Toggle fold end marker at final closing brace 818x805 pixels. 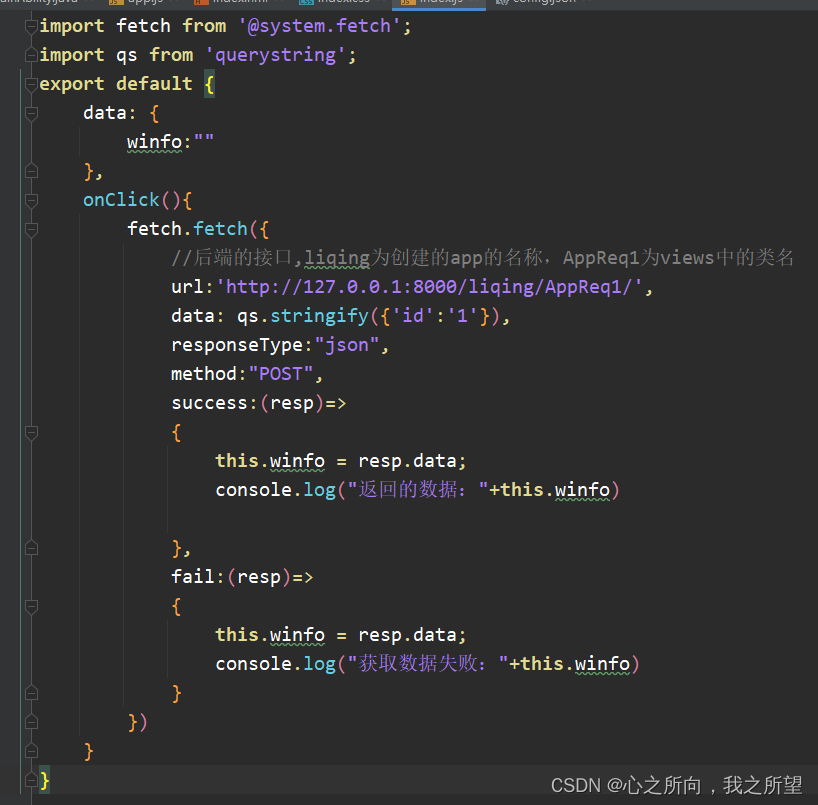click(31, 780)
